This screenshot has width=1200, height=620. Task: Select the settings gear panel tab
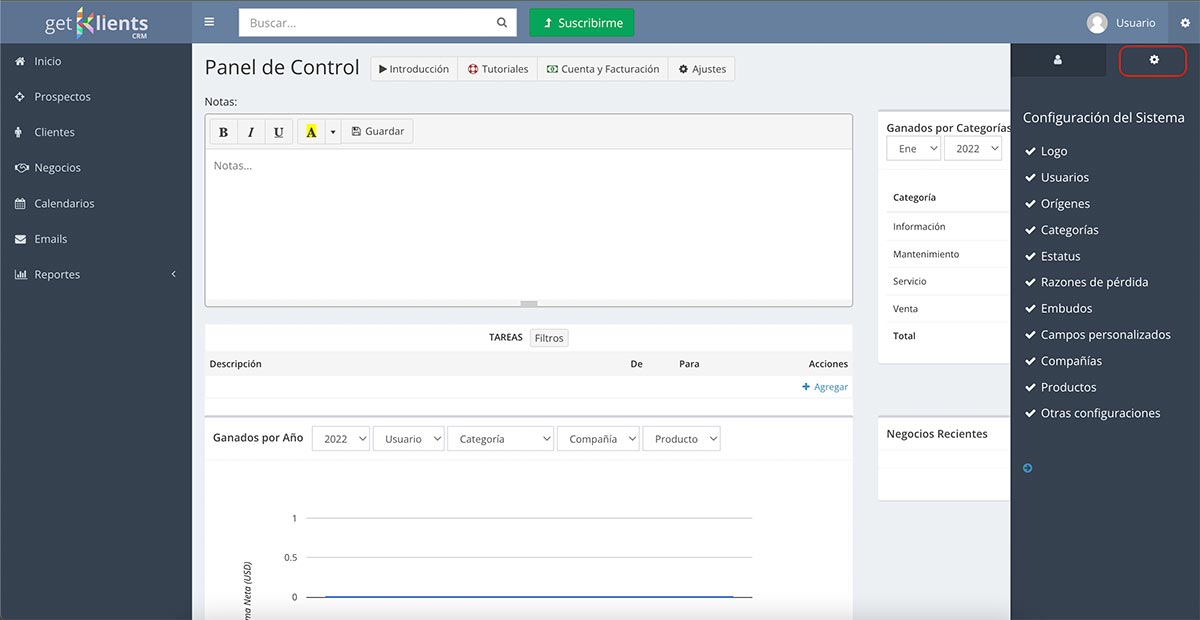coord(1153,60)
